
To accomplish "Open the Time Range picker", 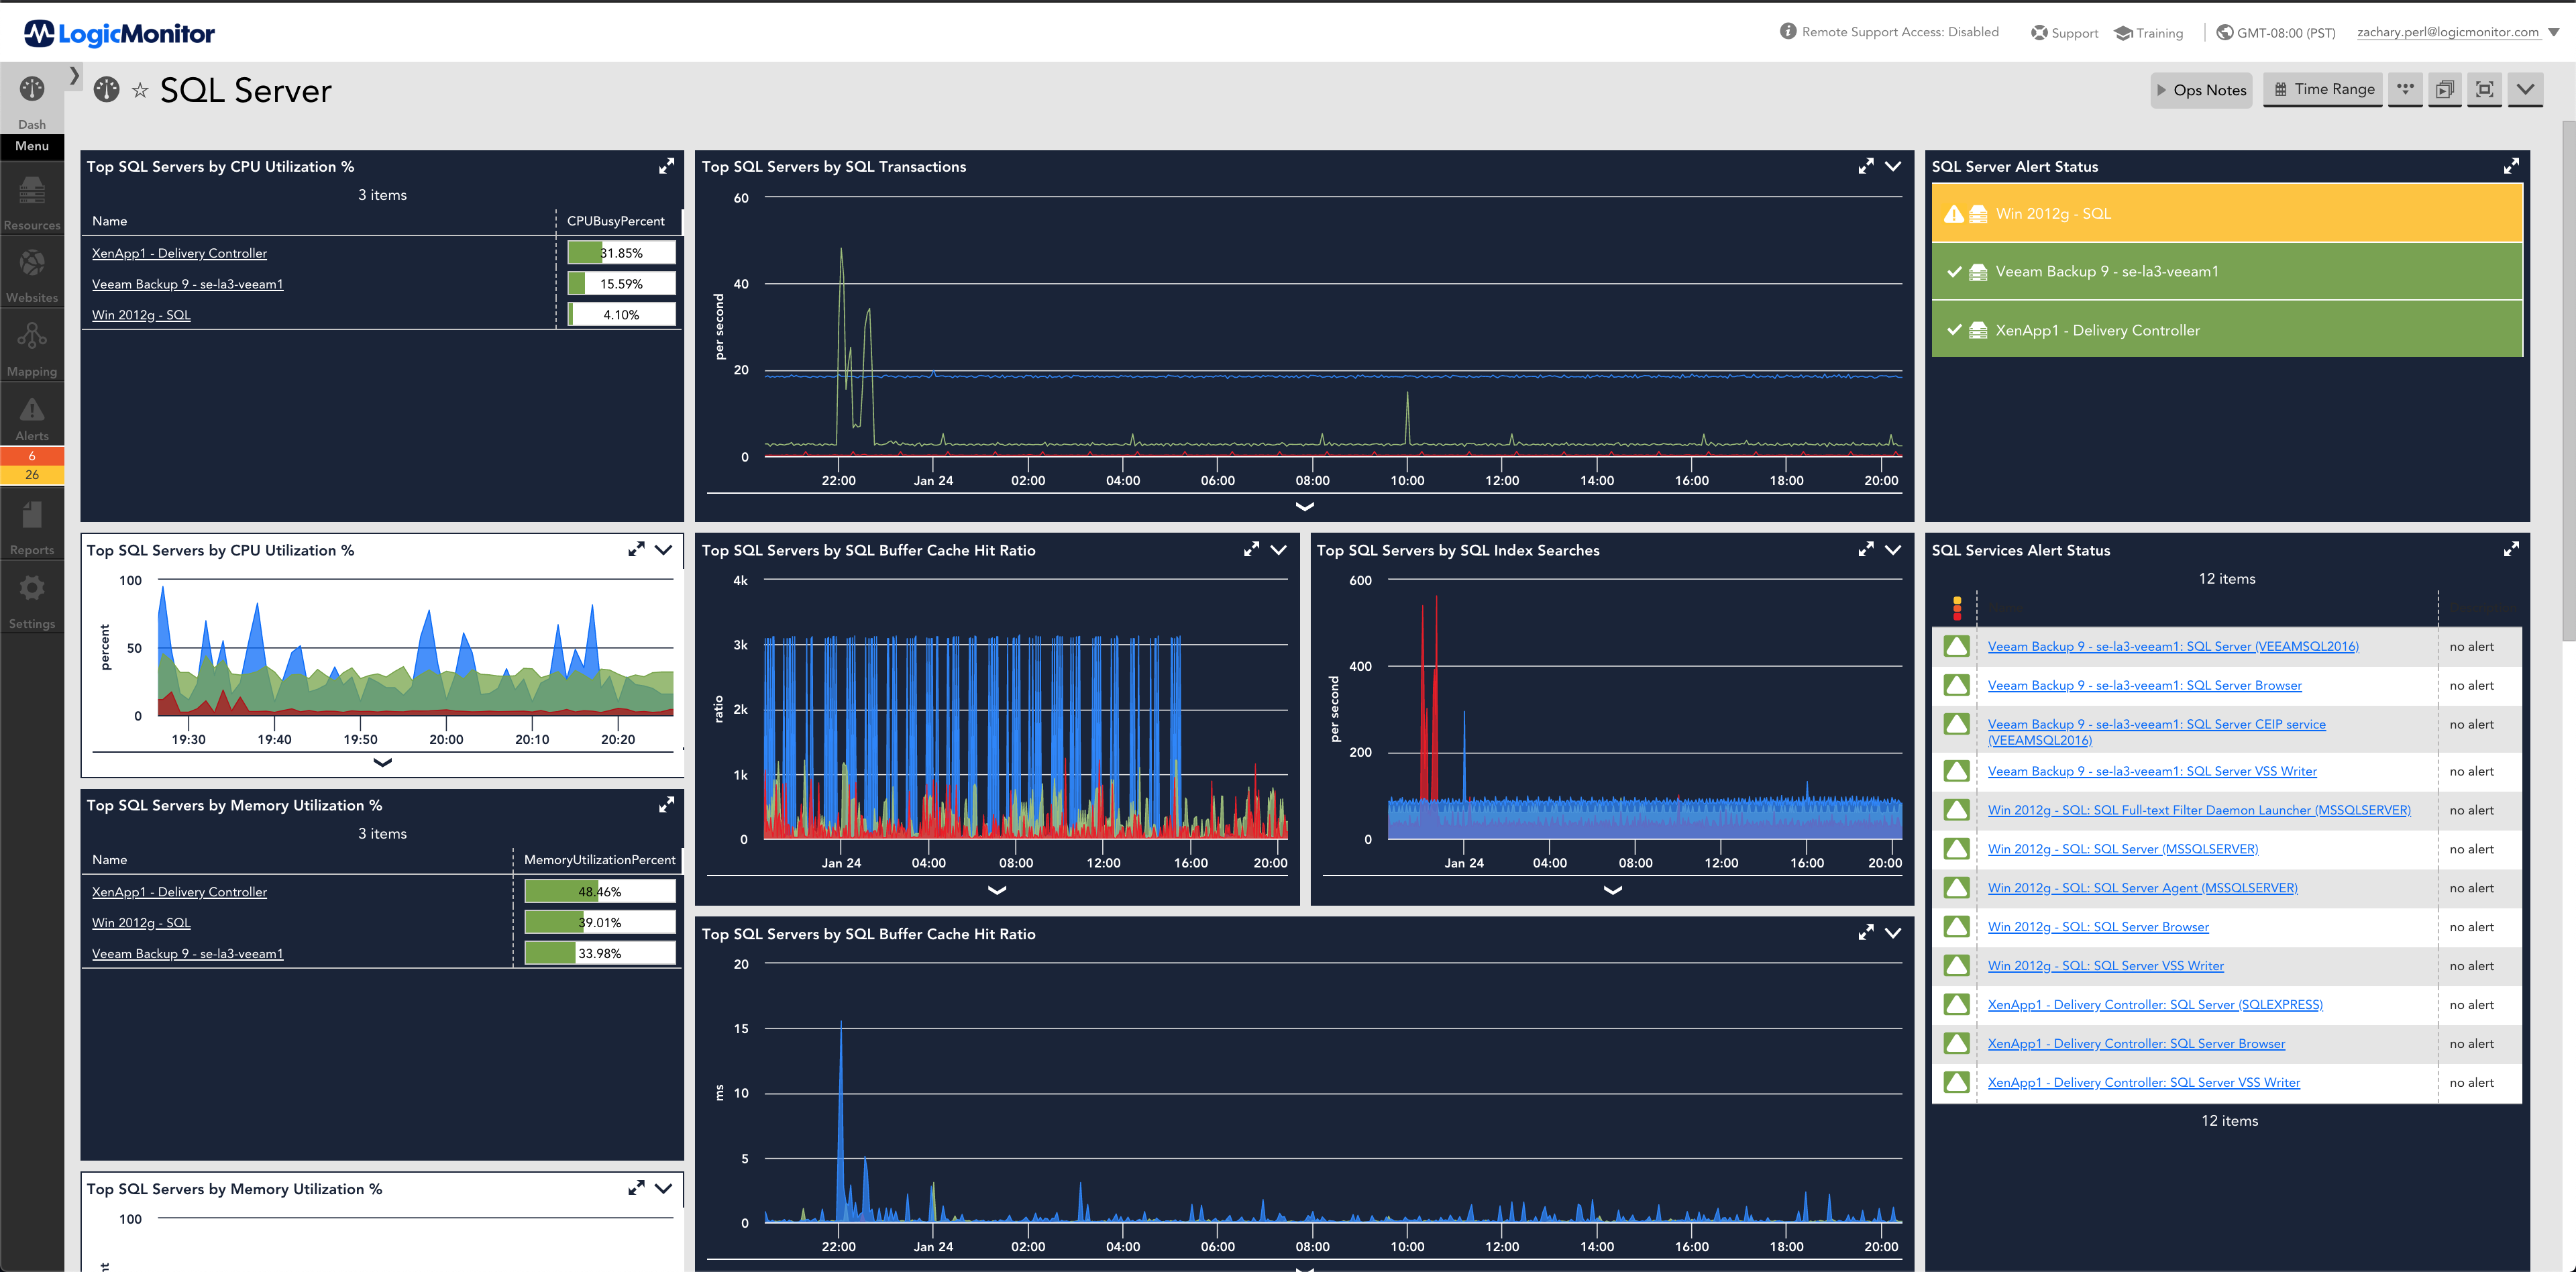I will (x=2323, y=89).
